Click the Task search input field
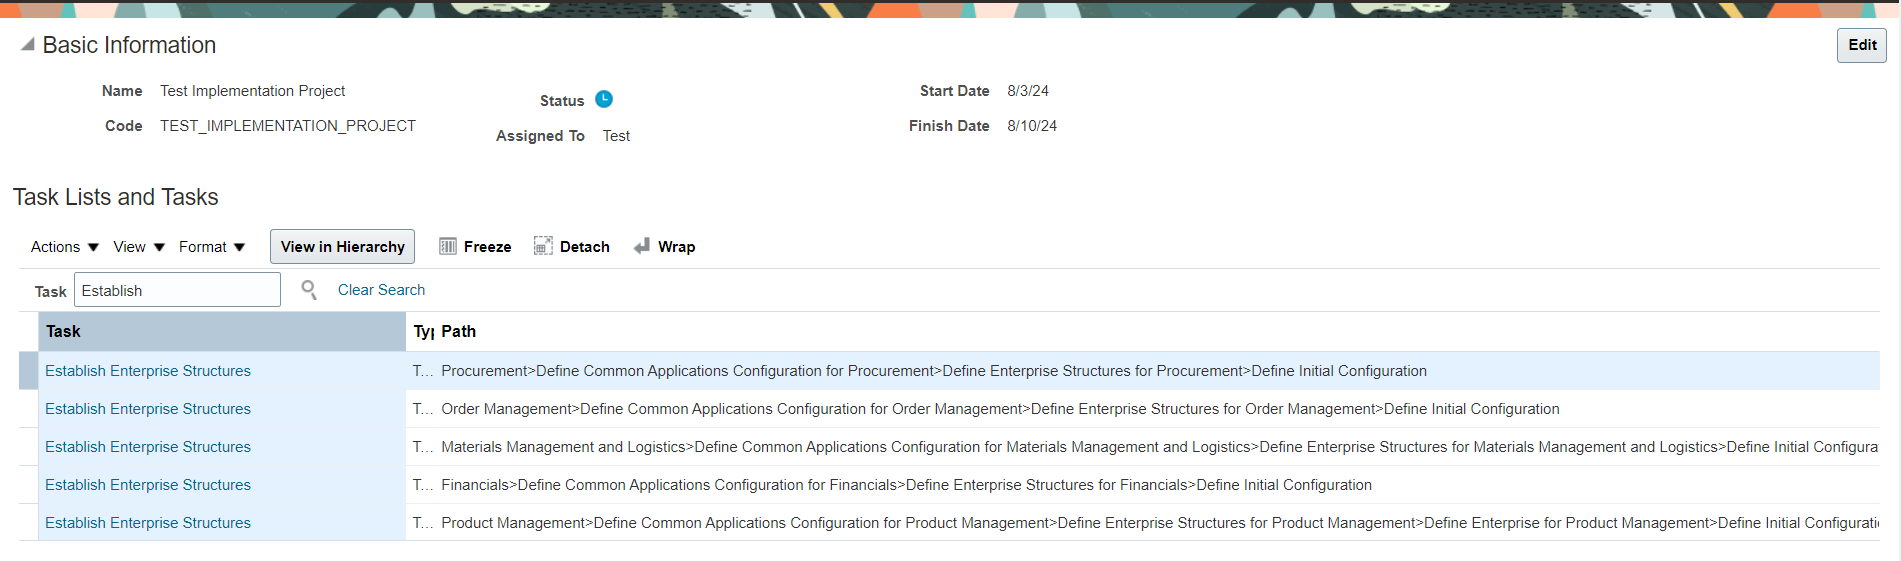Screen dimensions: 1901x561 [177, 290]
